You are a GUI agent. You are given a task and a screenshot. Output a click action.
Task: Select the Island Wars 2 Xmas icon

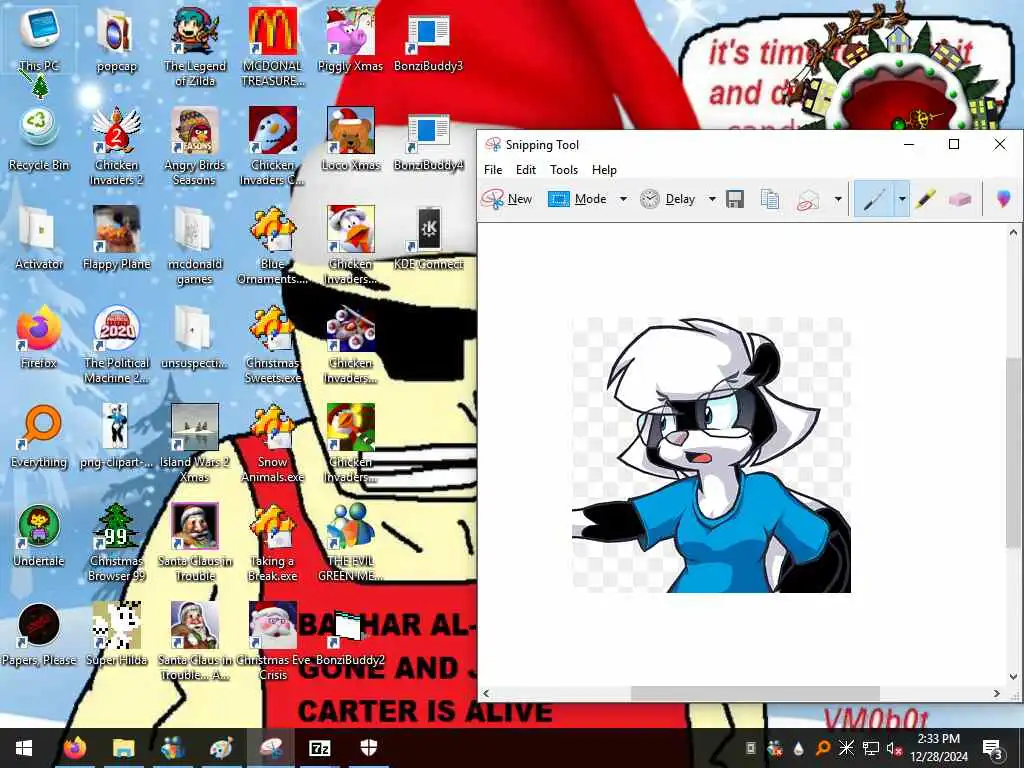tap(195, 444)
